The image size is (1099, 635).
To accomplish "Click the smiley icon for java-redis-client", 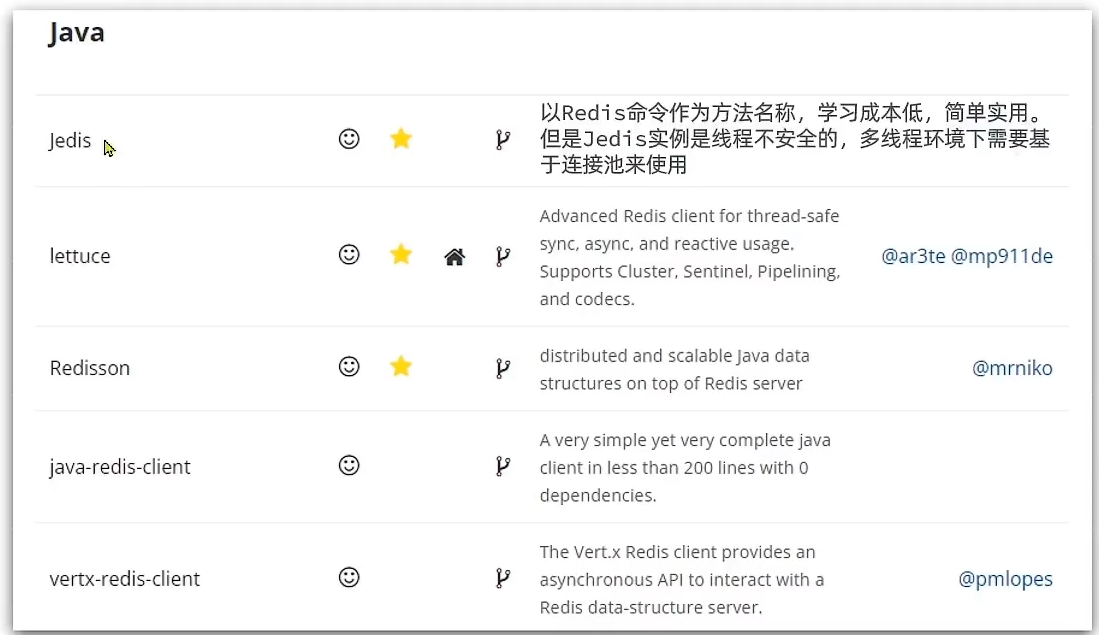I will pos(349,466).
